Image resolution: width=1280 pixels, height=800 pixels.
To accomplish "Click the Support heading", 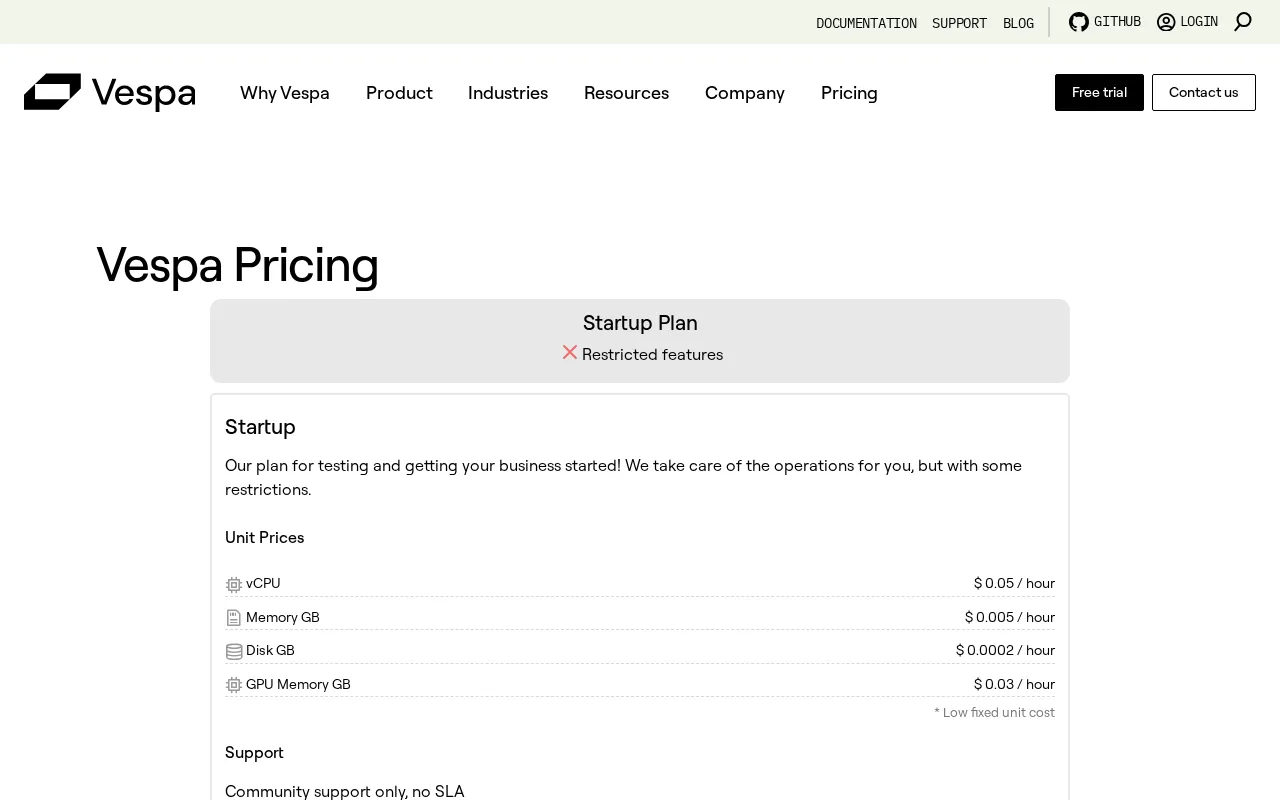I will pos(254,752).
